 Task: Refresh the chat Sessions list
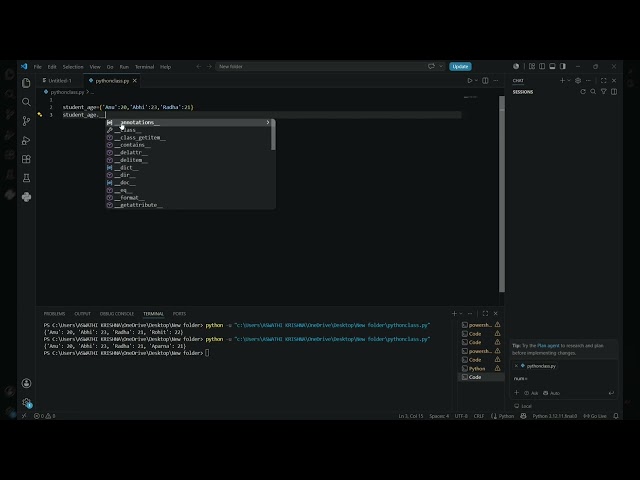[x=583, y=92]
